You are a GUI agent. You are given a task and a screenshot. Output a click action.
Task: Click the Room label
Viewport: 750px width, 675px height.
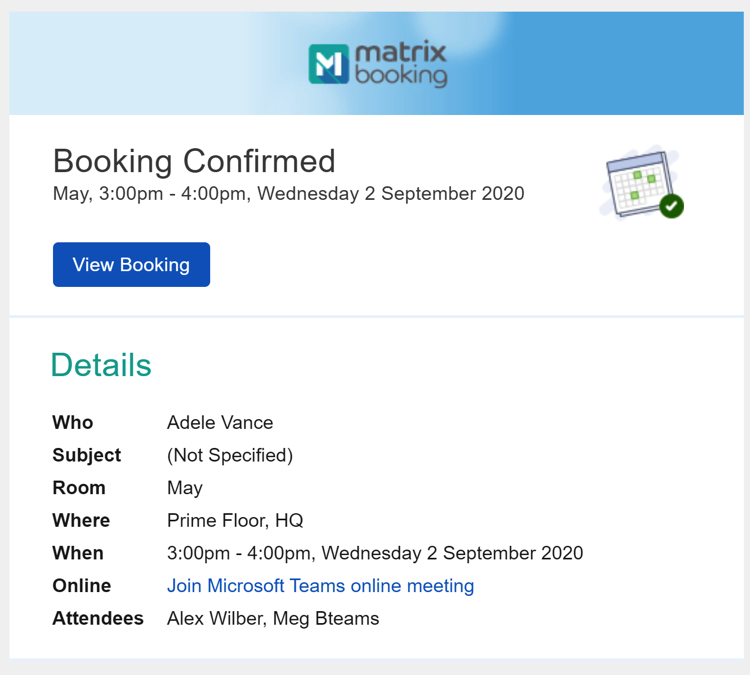click(x=79, y=488)
